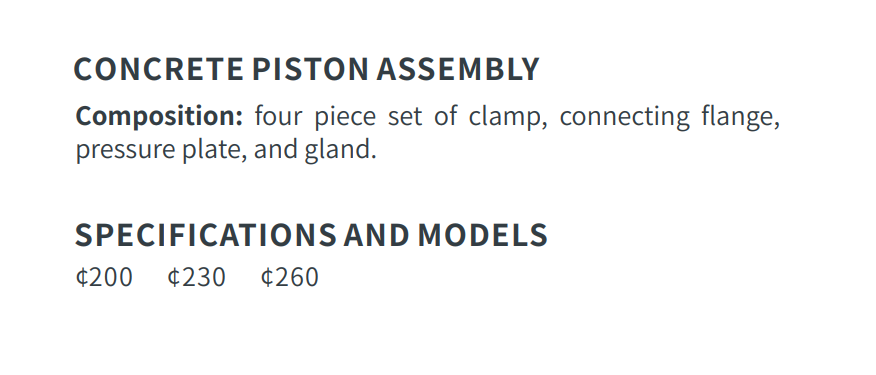Screen dimensions: 876x375
Task: Click the word AND in second heading
Action: (x=377, y=235)
